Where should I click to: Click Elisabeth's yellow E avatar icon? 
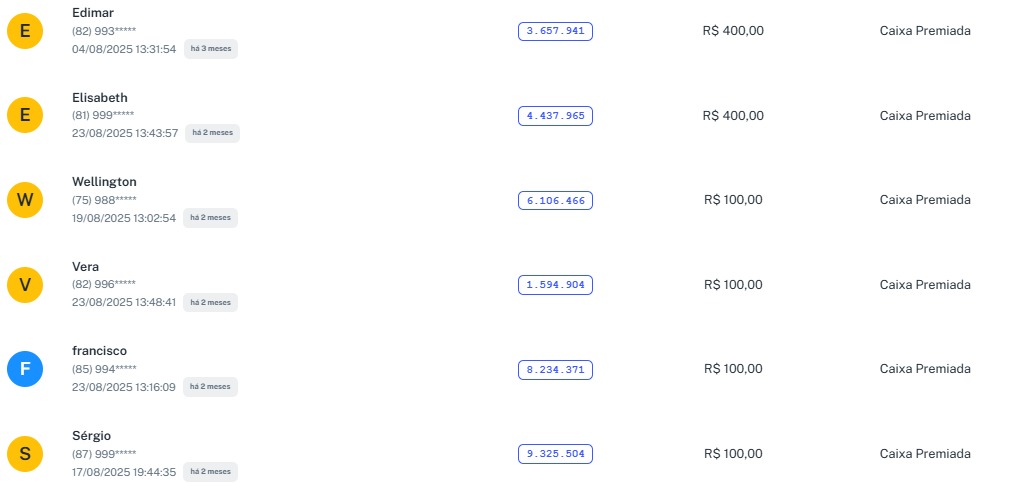click(x=25, y=116)
